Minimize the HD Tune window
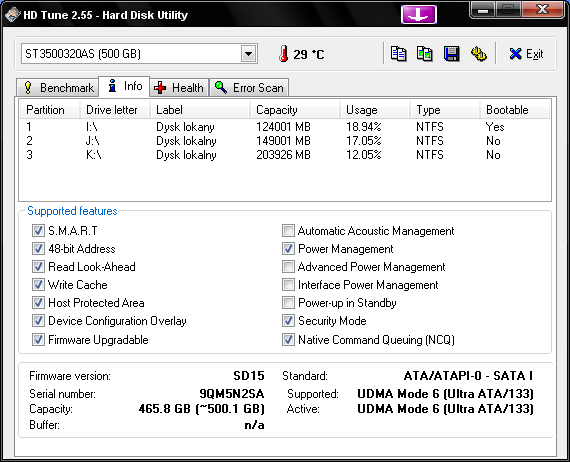Image resolution: width=570 pixels, height=462 pixels. tap(483, 10)
